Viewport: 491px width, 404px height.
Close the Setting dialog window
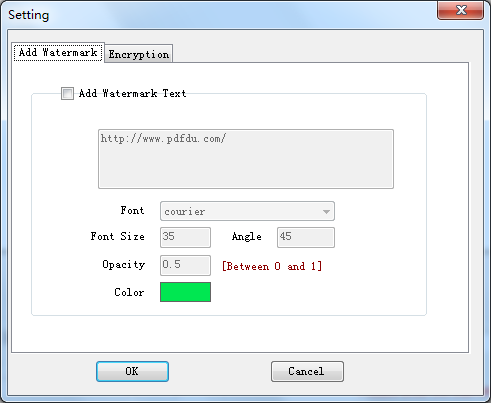(x=461, y=10)
